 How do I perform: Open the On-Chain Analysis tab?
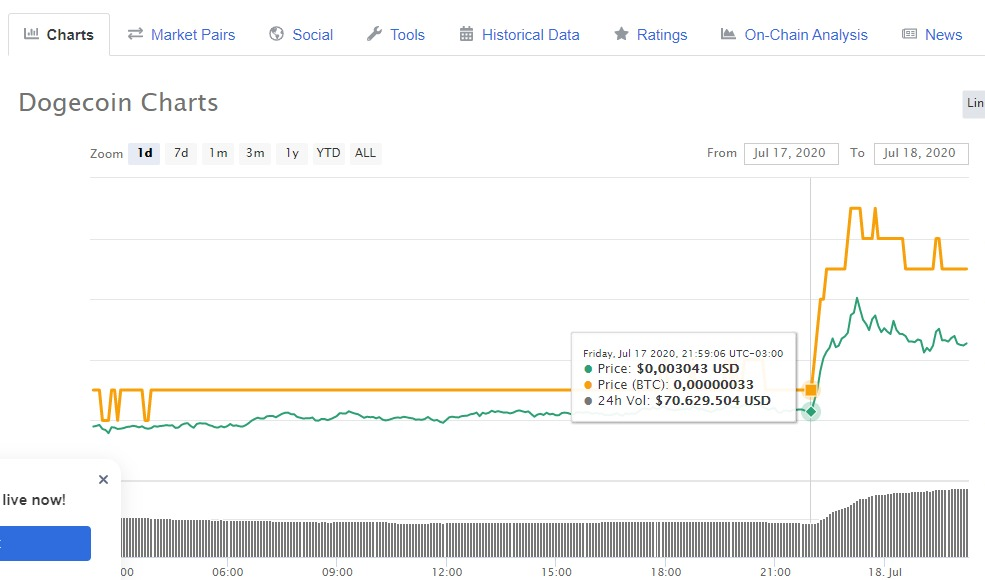[x=794, y=35]
